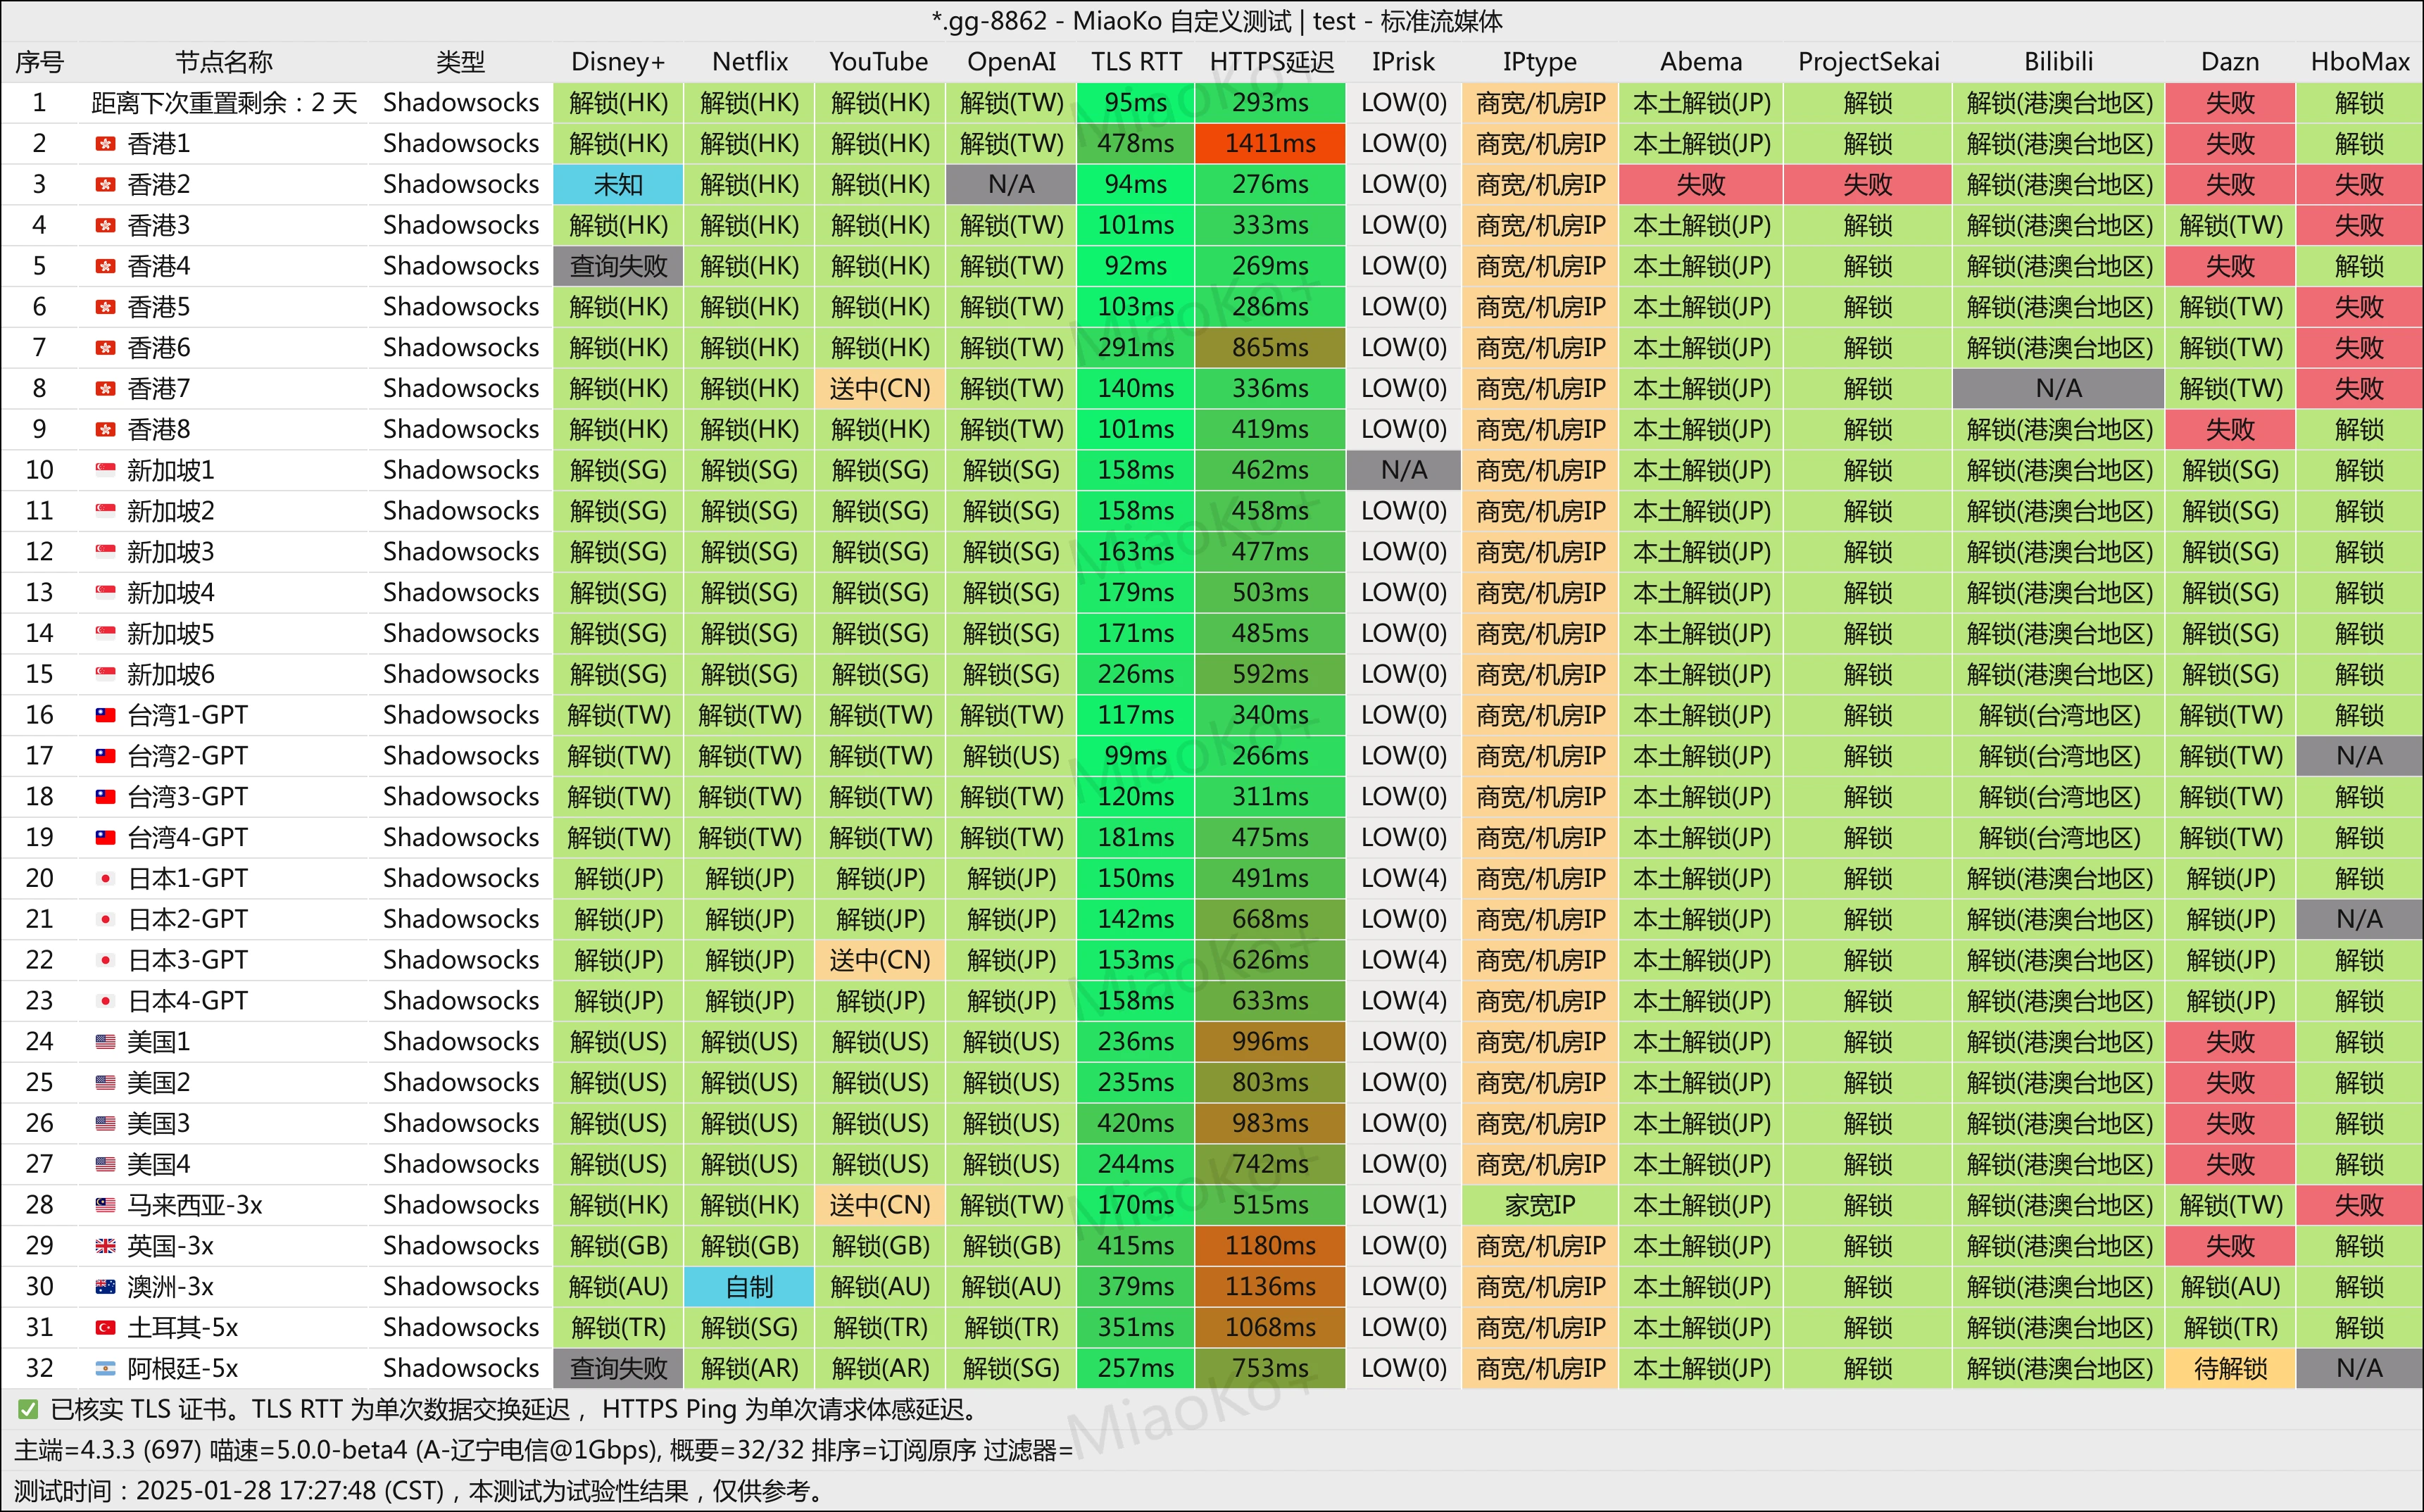Click the 查询失败 Disney+ cell for 香港4
The image size is (2424, 1512).
(618, 266)
